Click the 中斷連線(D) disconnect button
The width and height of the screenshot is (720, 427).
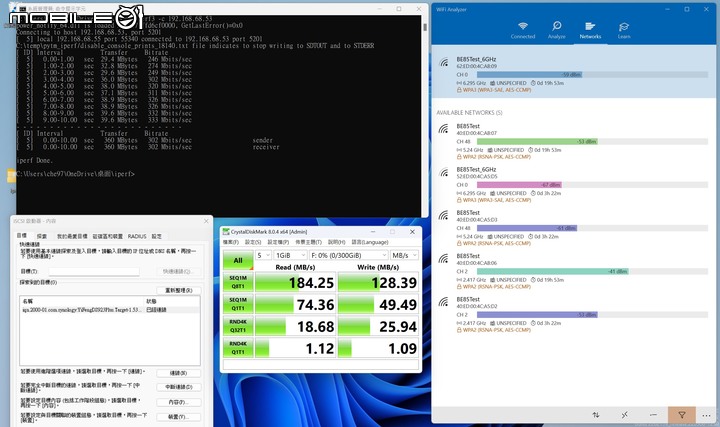tap(179, 387)
